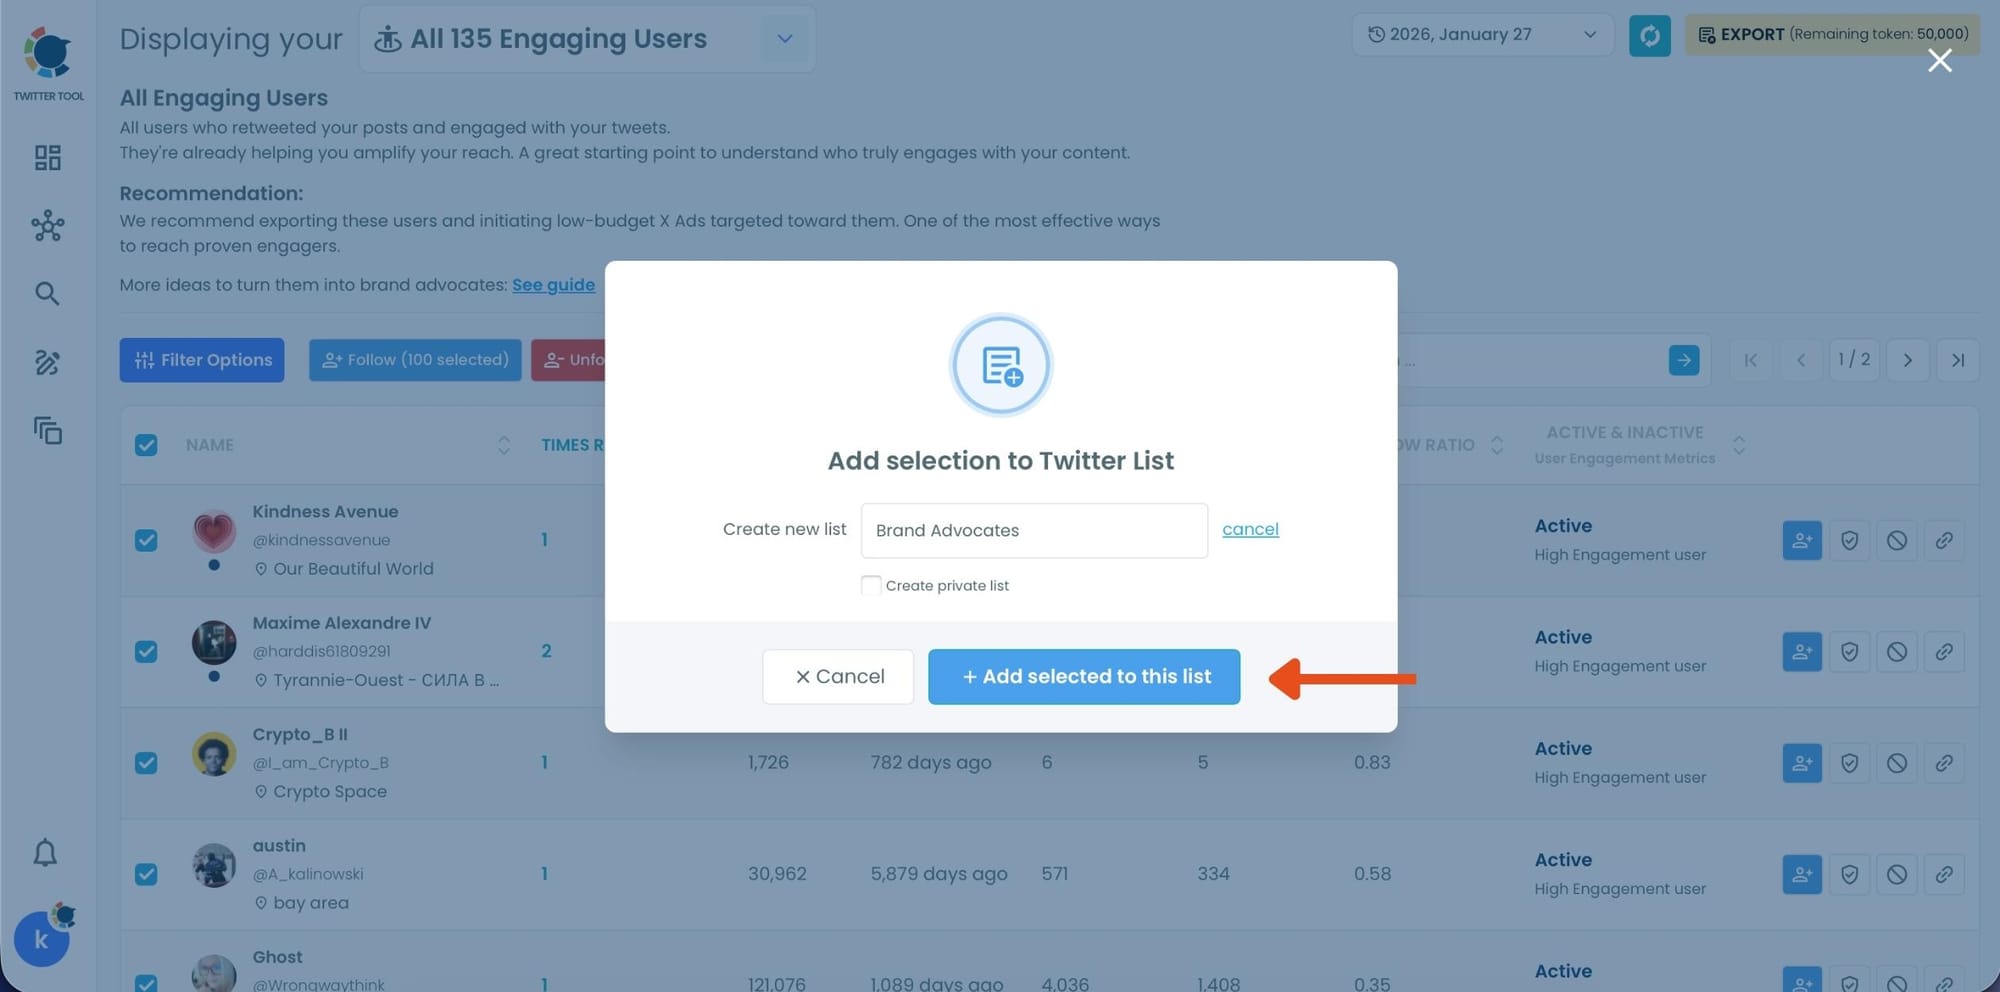Enable Create private list
This screenshot has height=992, width=2000.
pyautogui.click(x=871, y=585)
